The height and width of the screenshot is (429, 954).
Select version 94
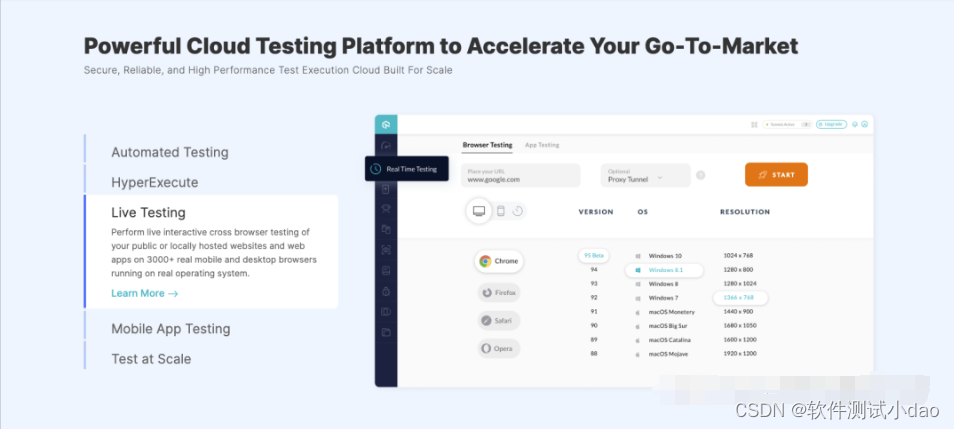(594, 270)
